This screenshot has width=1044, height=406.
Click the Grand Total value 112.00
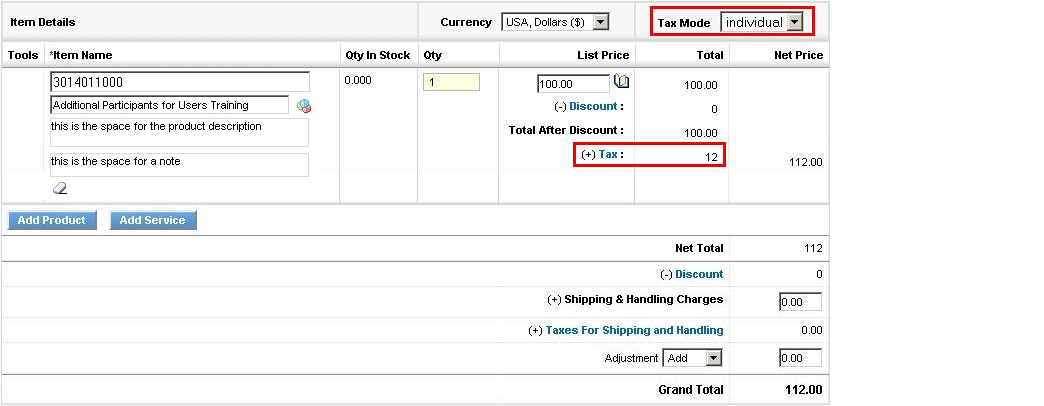(x=804, y=390)
